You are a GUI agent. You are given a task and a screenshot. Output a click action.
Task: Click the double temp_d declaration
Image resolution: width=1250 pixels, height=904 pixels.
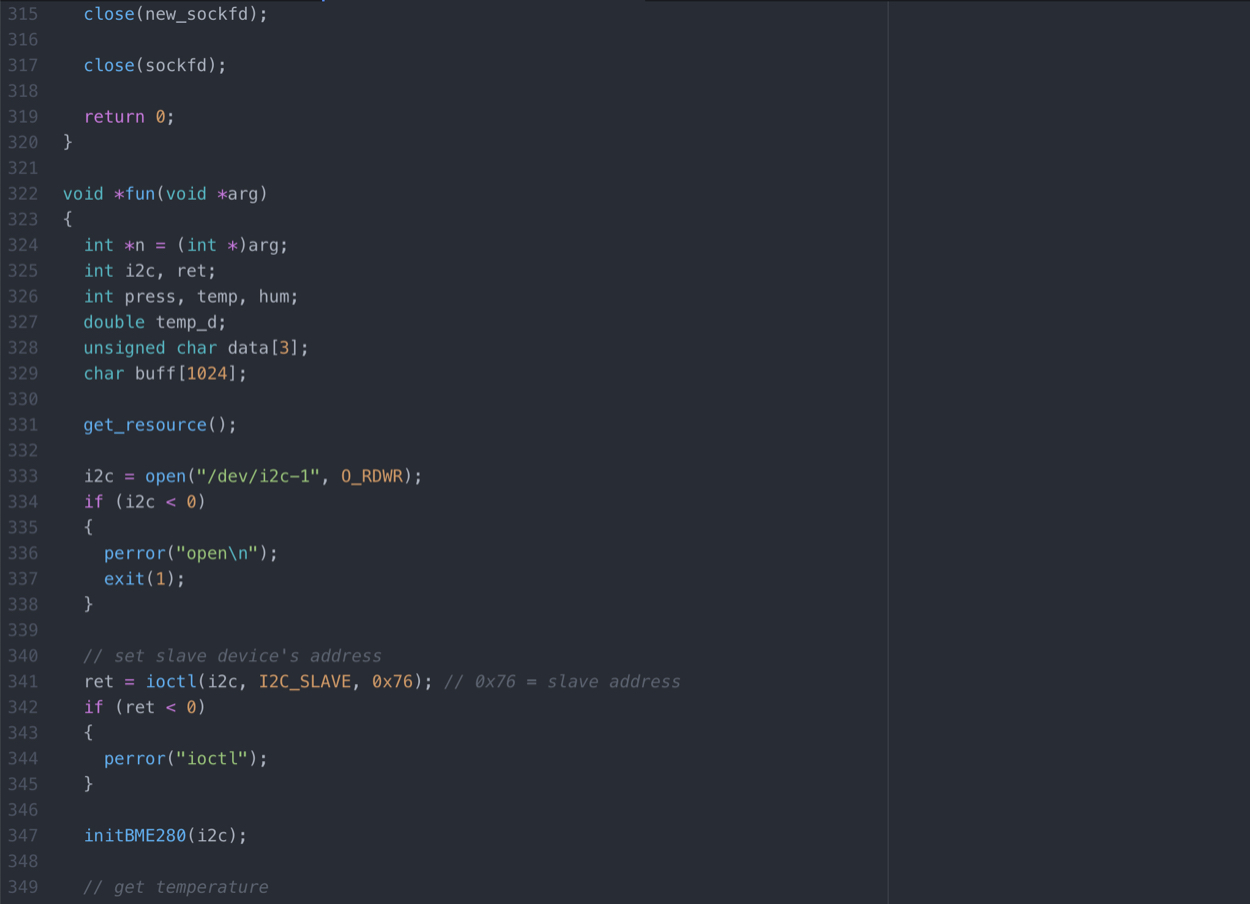coord(155,322)
